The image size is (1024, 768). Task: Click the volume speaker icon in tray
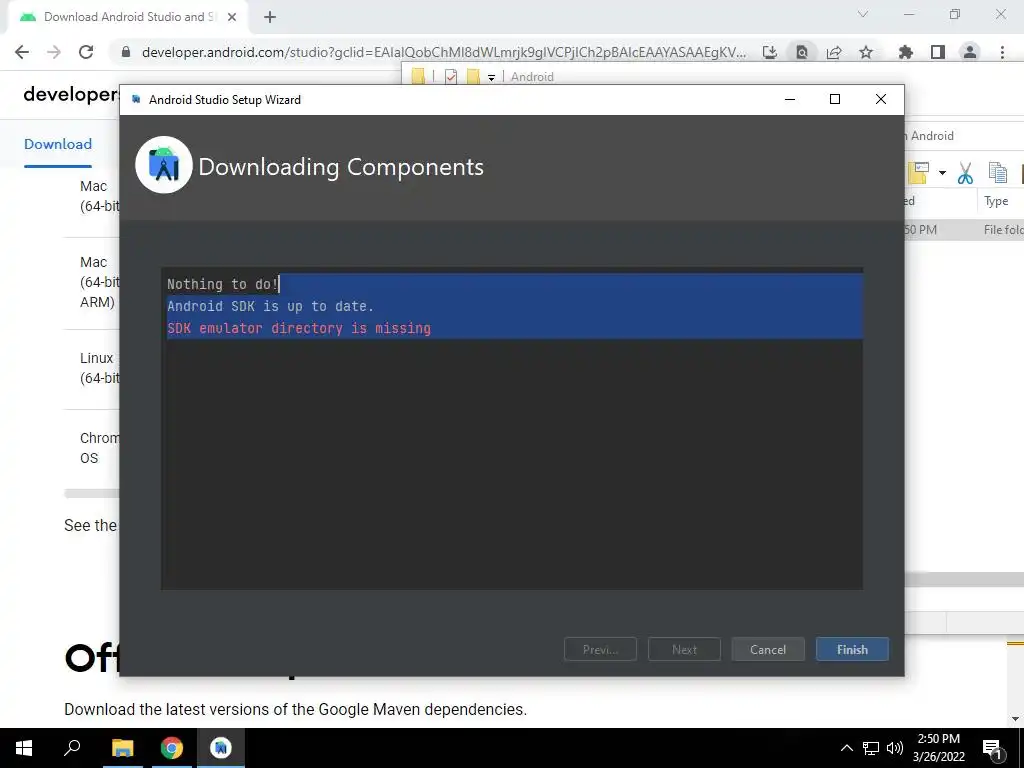click(895, 748)
